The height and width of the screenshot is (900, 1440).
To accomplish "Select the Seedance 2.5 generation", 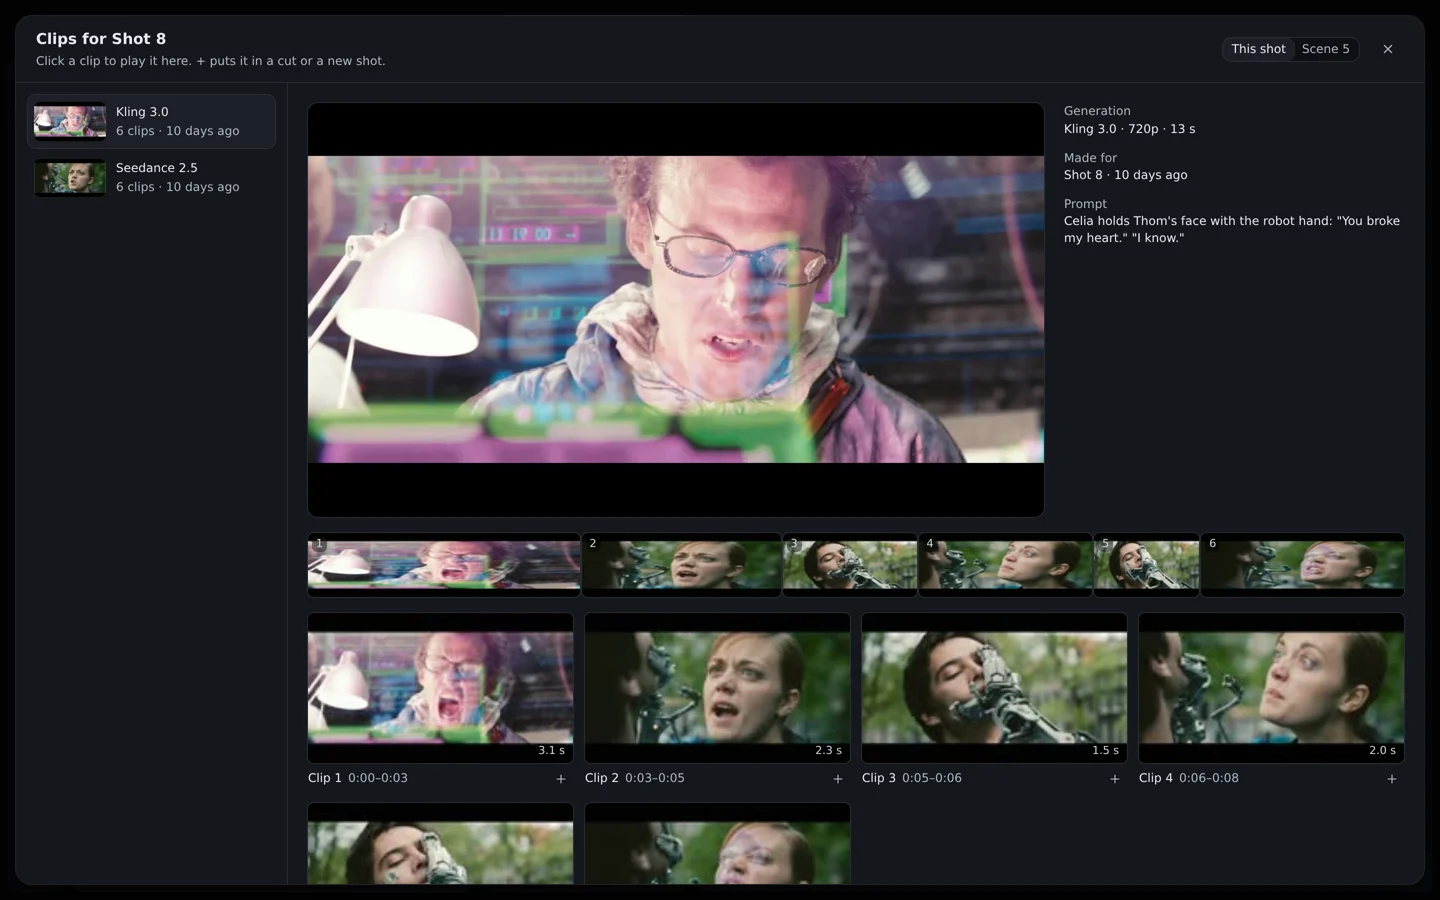I will click(x=151, y=177).
